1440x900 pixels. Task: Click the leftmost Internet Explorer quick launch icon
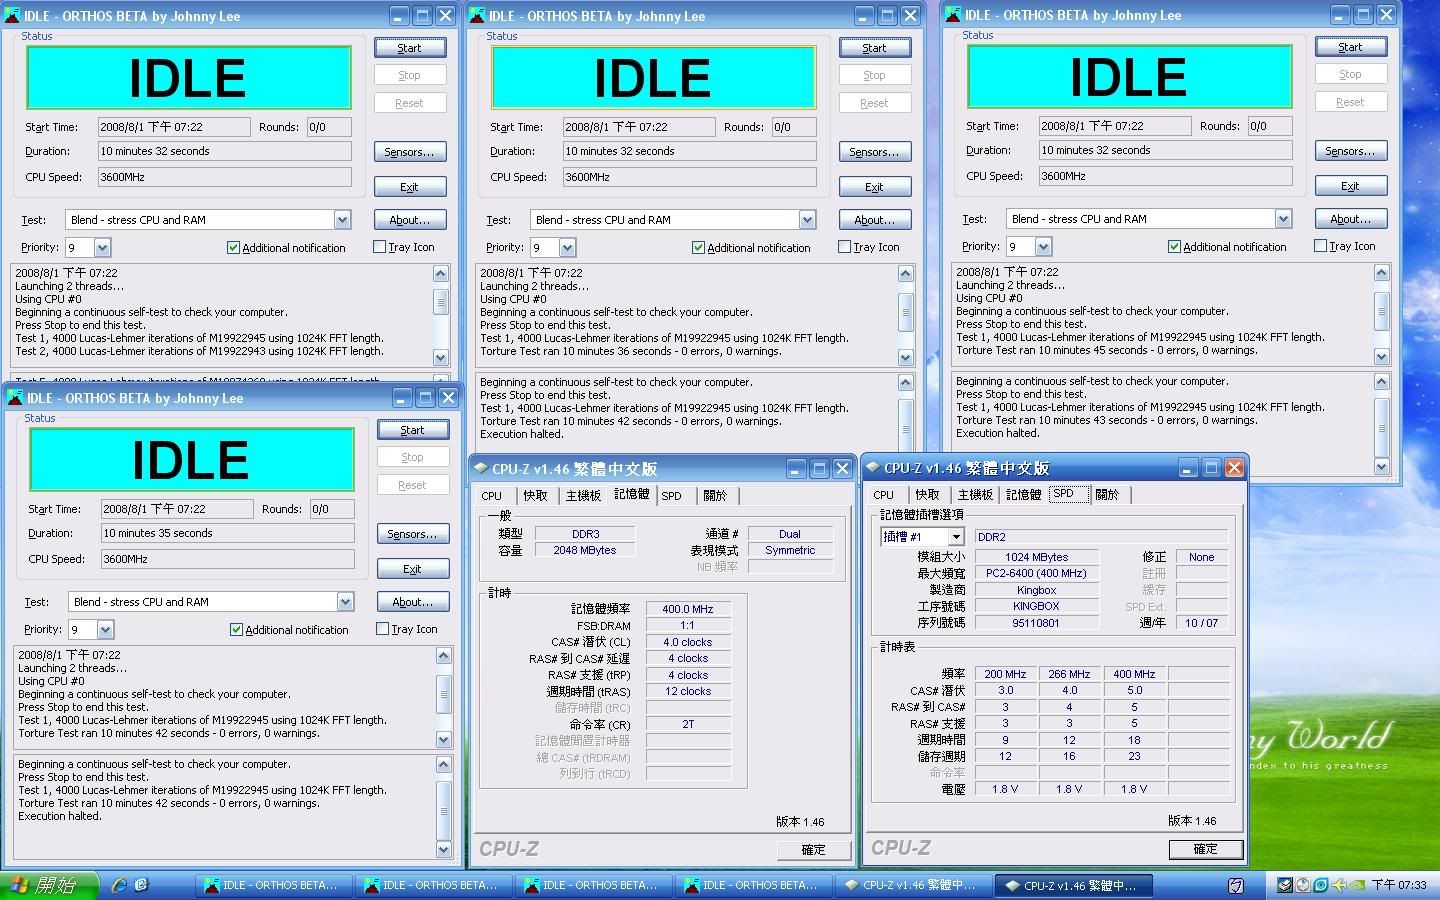120,885
